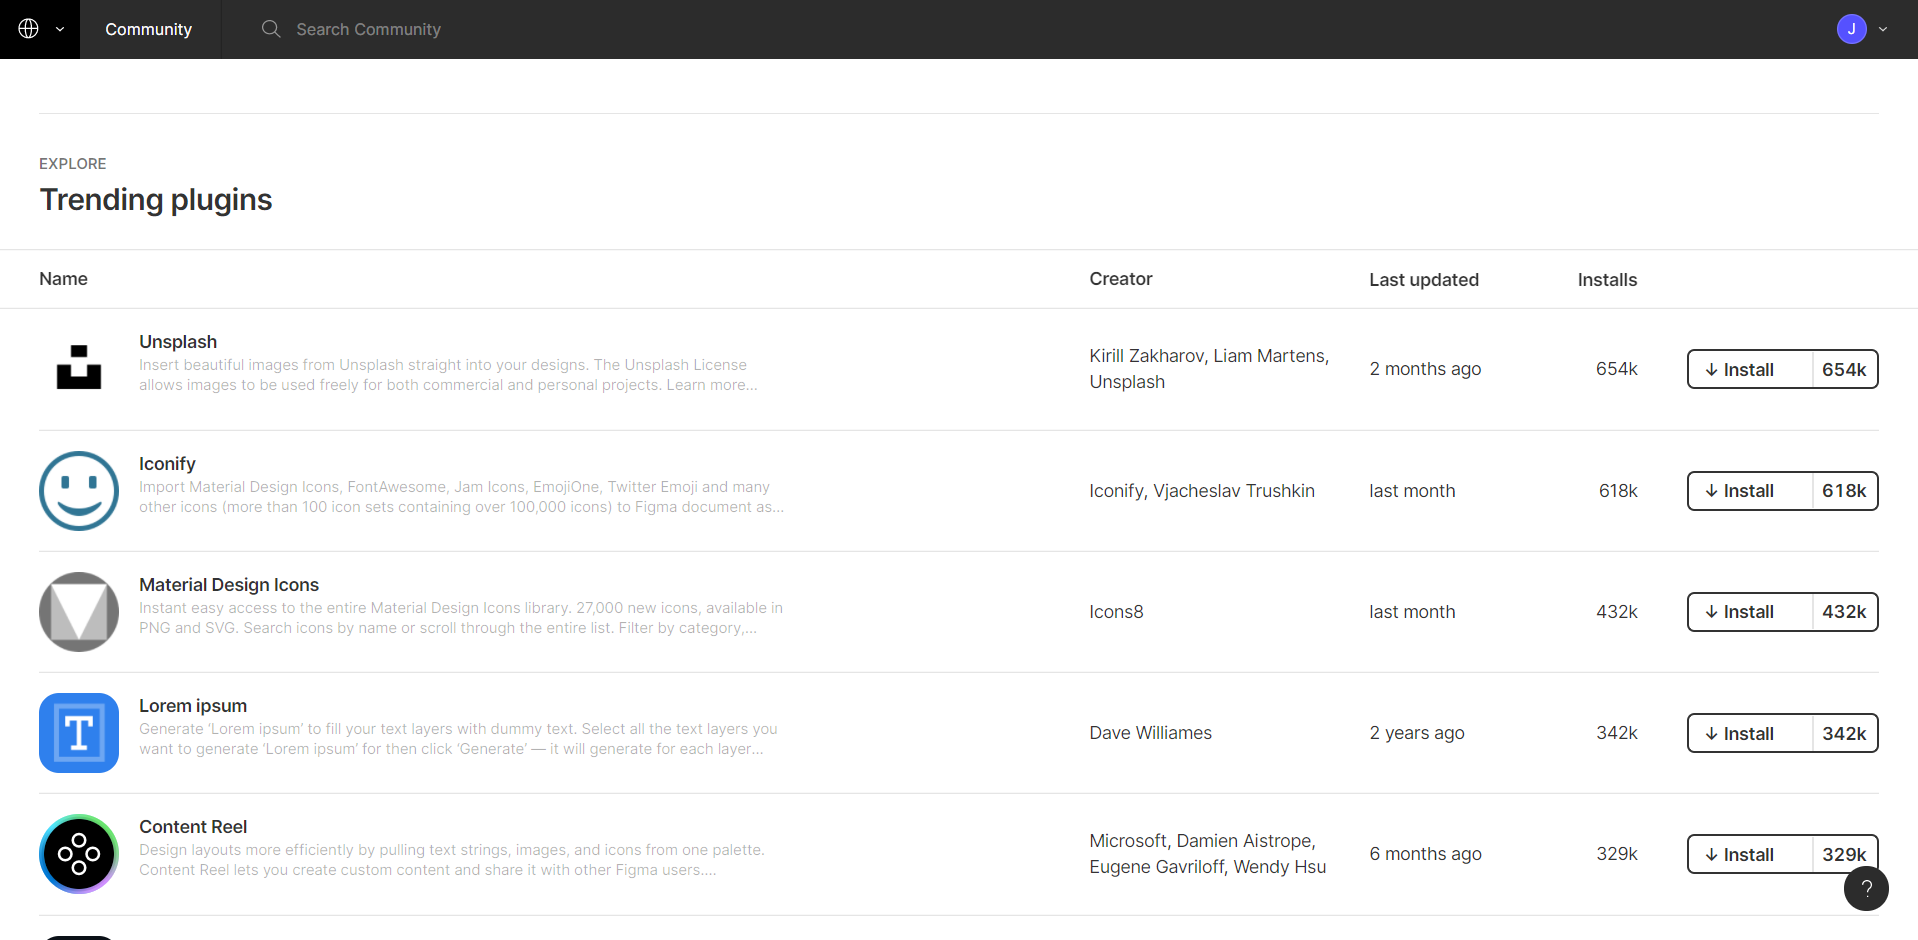
Task: Expand the chevron next to the globe icon
Action: pyautogui.click(x=60, y=29)
